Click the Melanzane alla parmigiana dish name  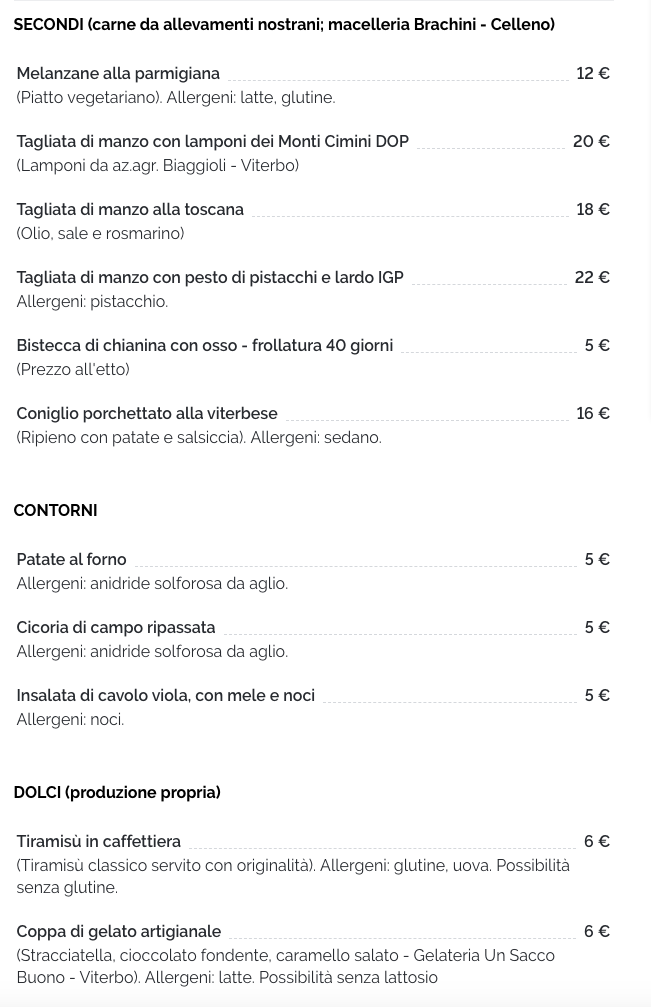(x=118, y=73)
